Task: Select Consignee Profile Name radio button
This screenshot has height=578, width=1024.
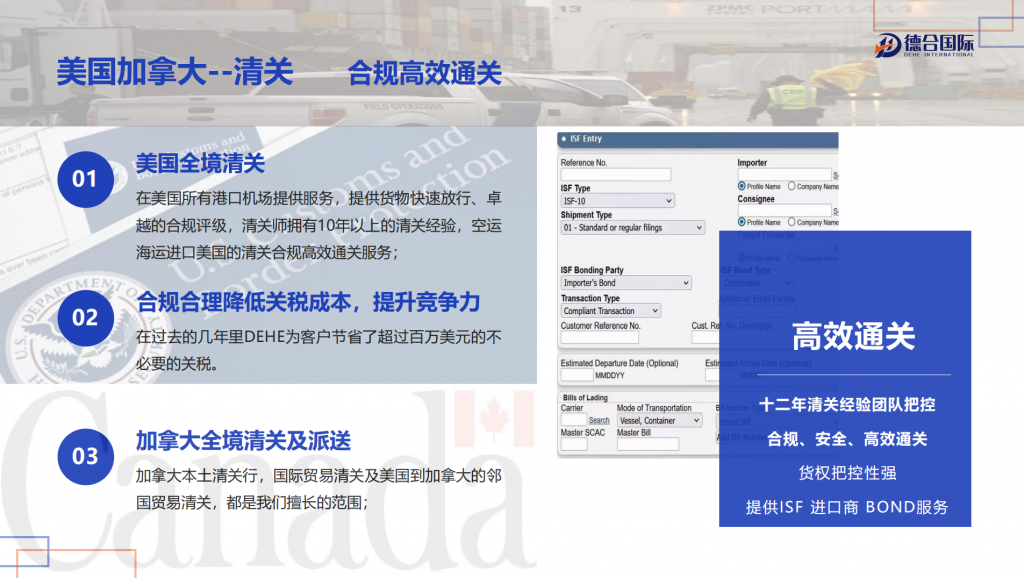Action: coord(742,222)
